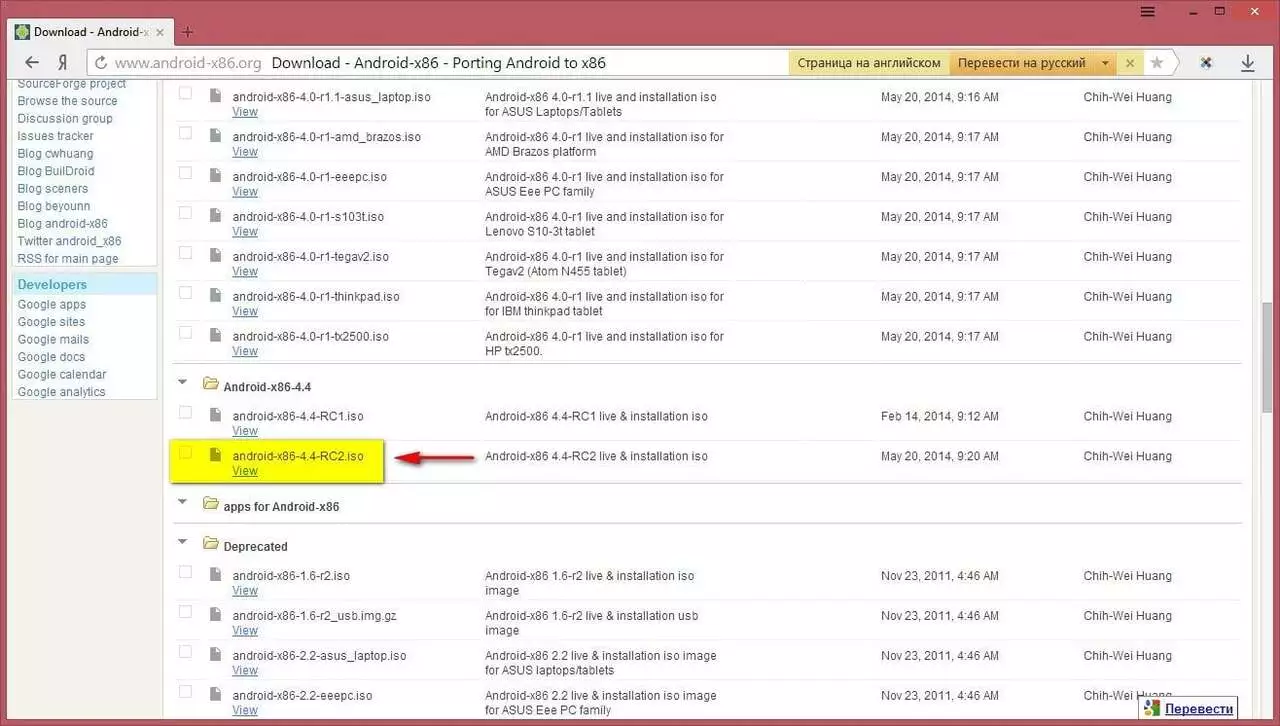Open android-x86-1.6-r2_usb.img.gz file link
The width and height of the screenshot is (1280, 726).
coord(314,616)
